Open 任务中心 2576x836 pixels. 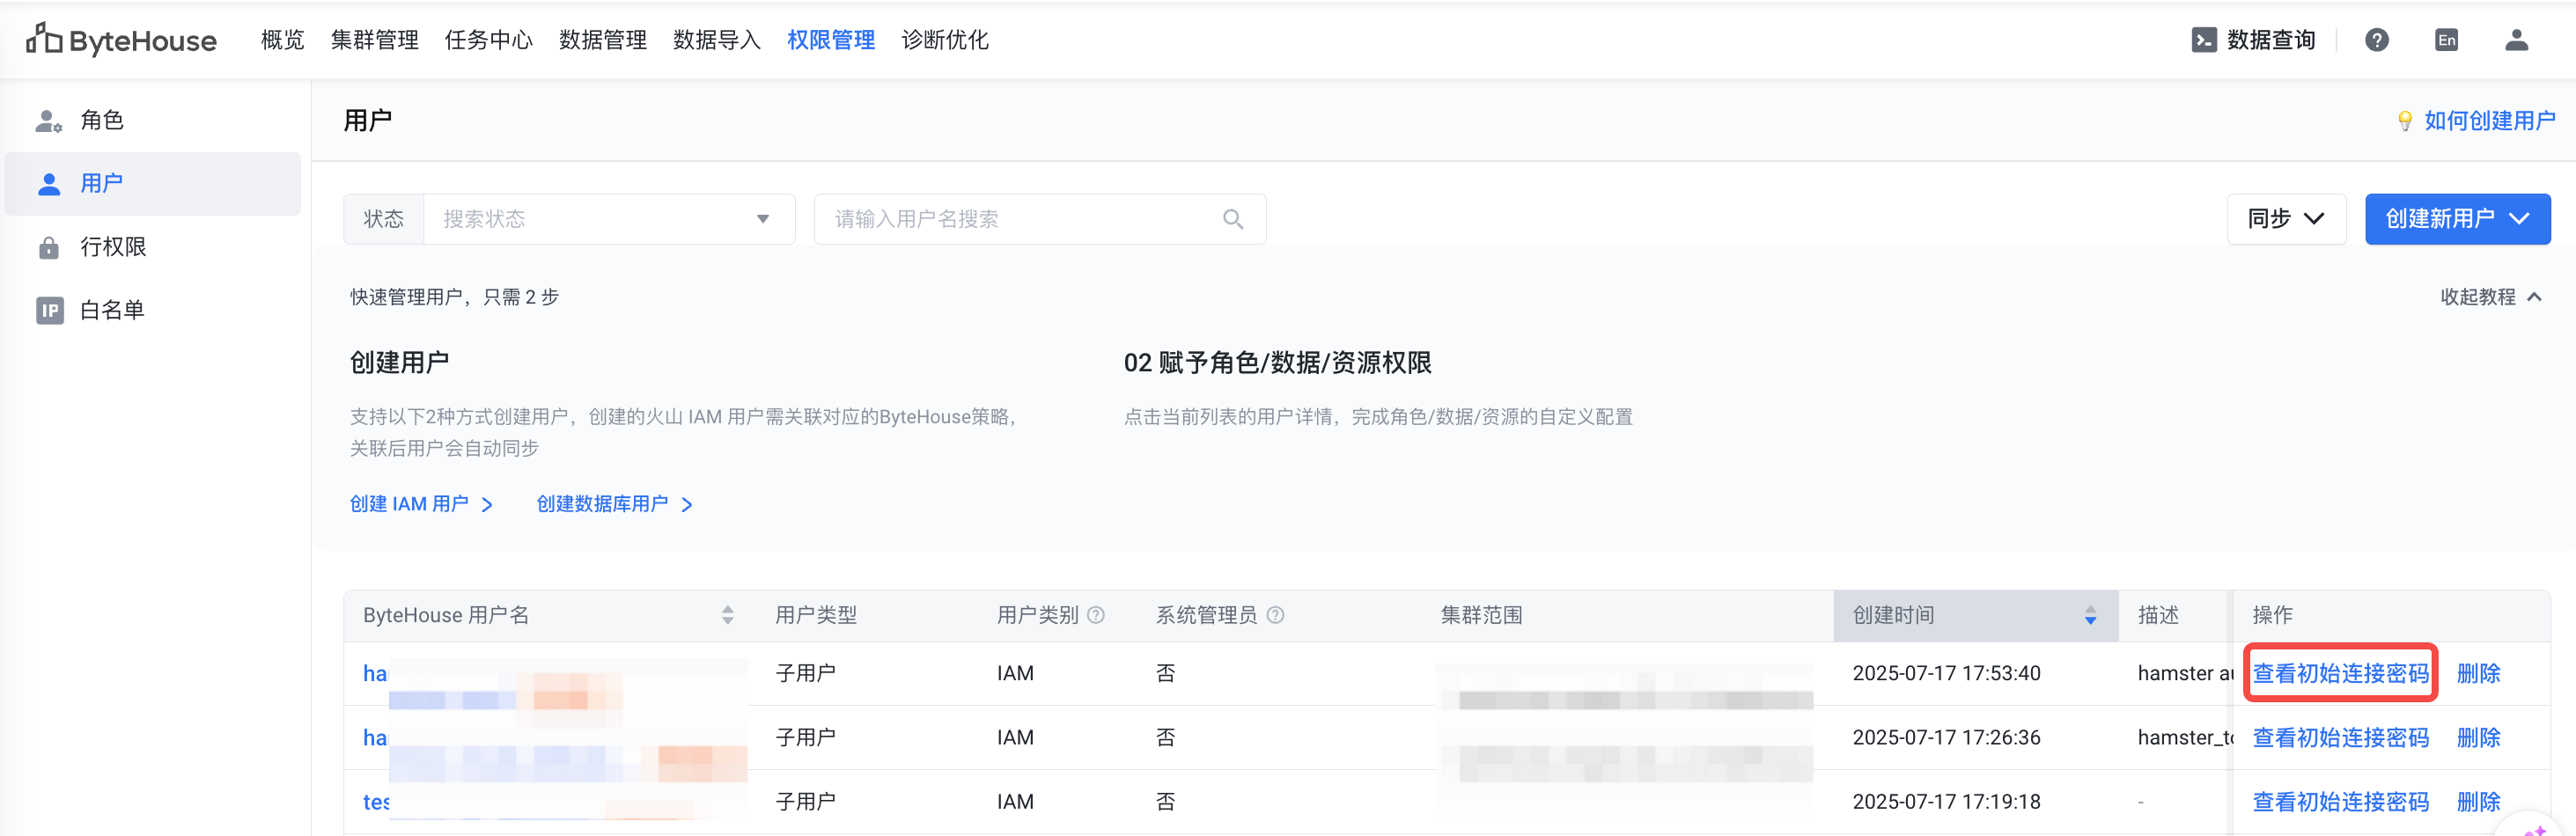tap(489, 40)
